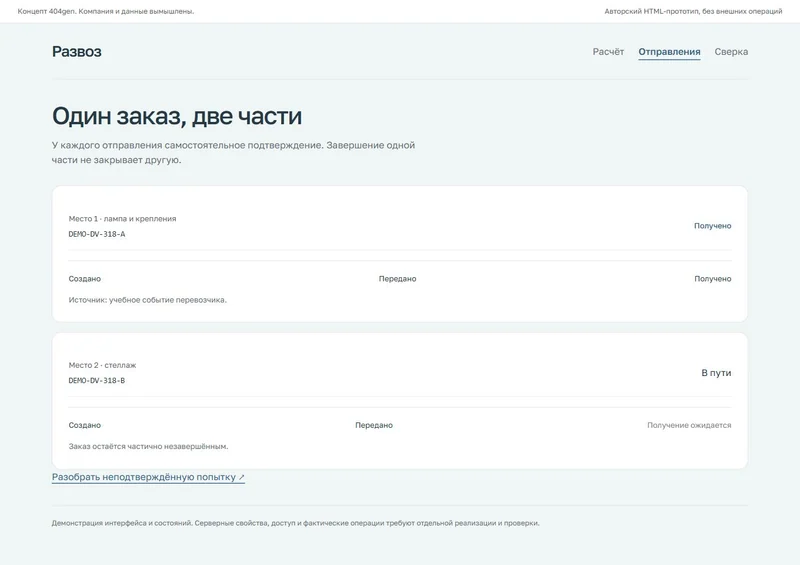Click the subtitle about самостоятельное подтверждение
This screenshot has height=565, width=800.
(233, 153)
